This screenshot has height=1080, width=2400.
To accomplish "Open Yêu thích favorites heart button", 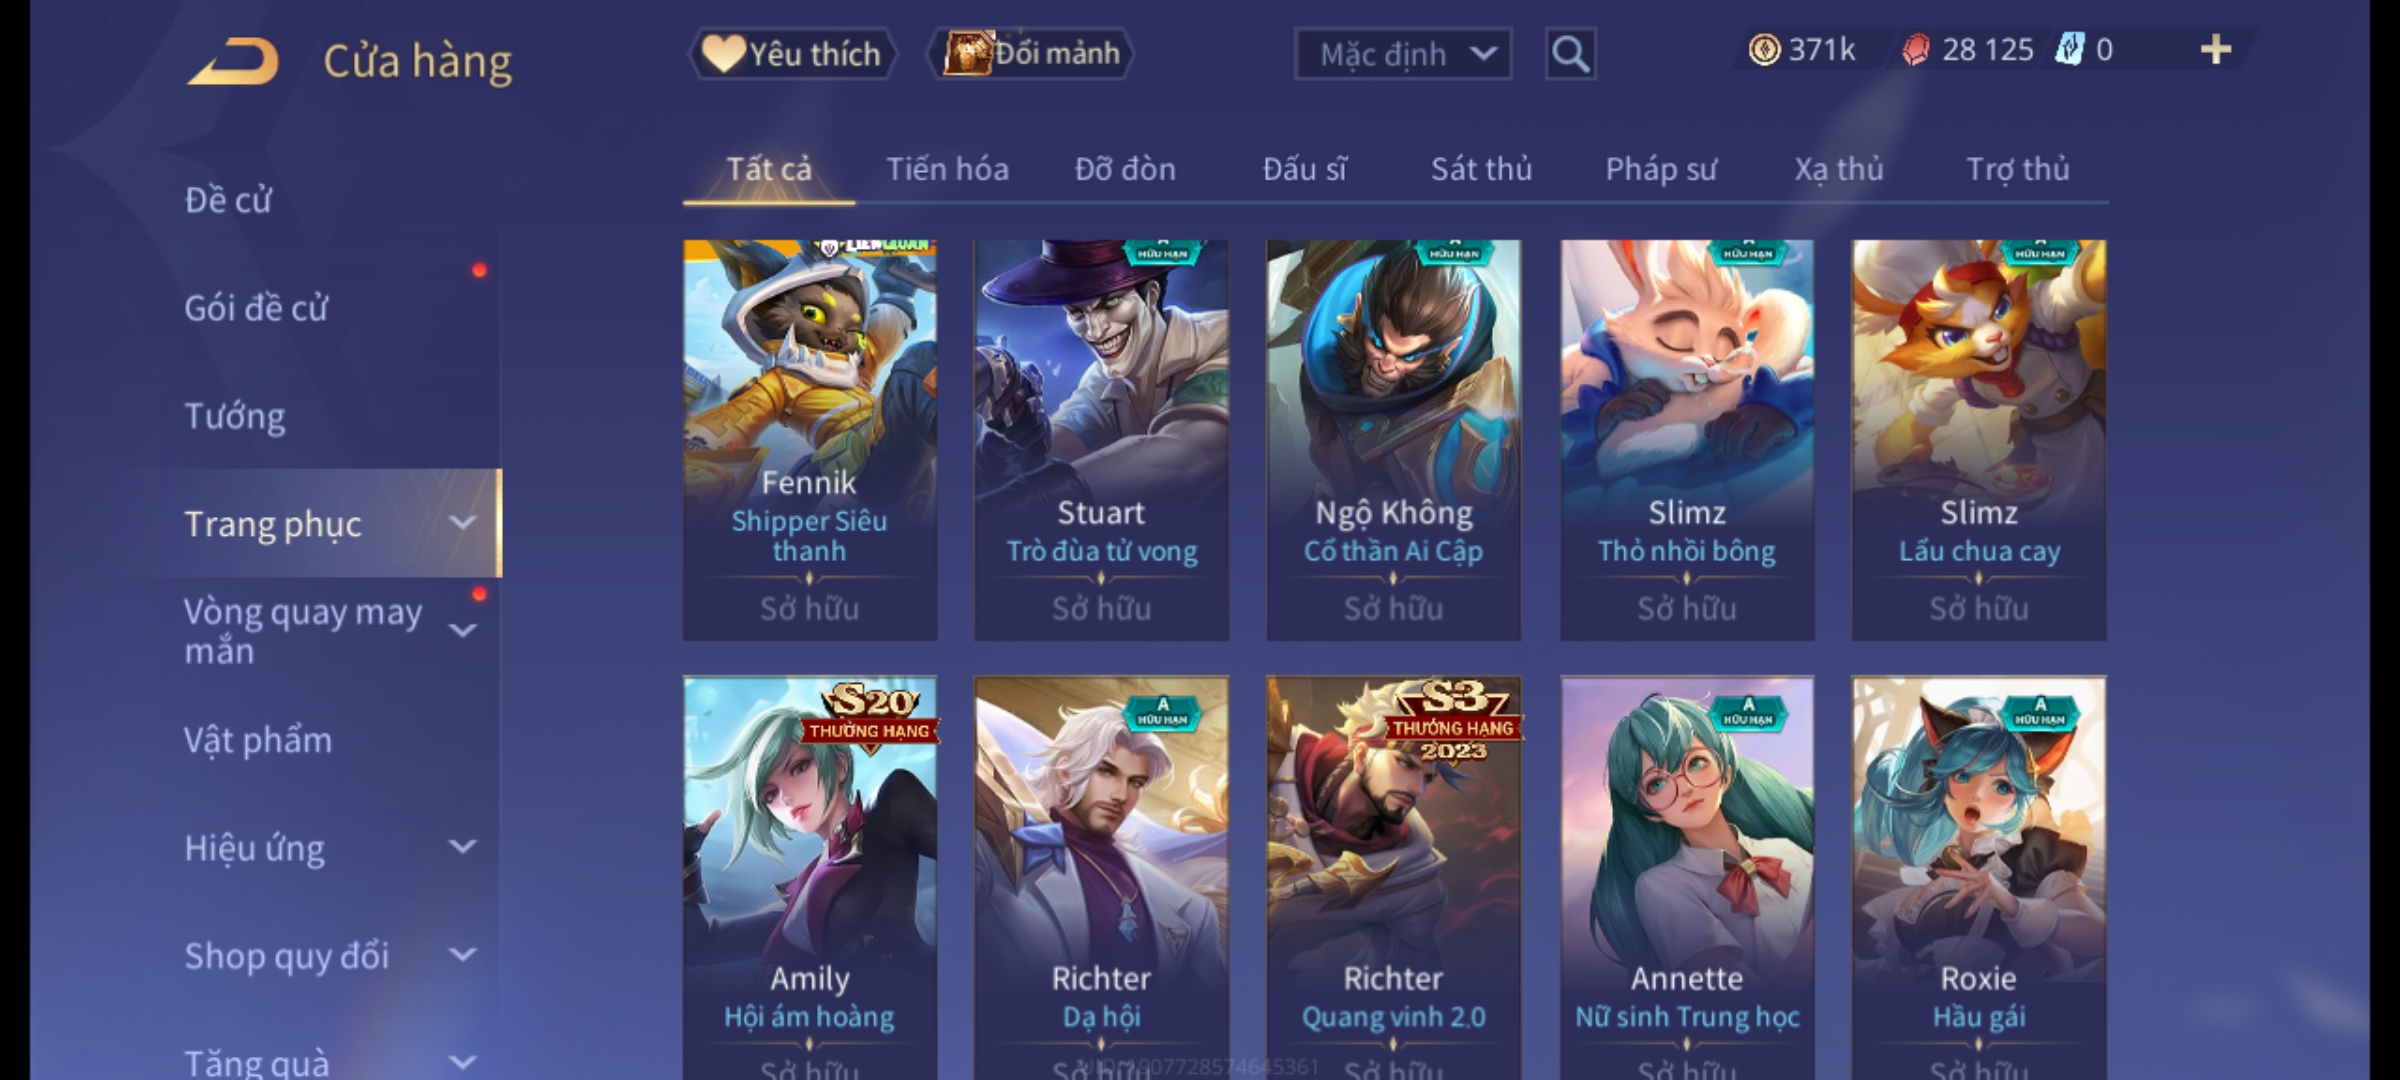I will pos(791,54).
